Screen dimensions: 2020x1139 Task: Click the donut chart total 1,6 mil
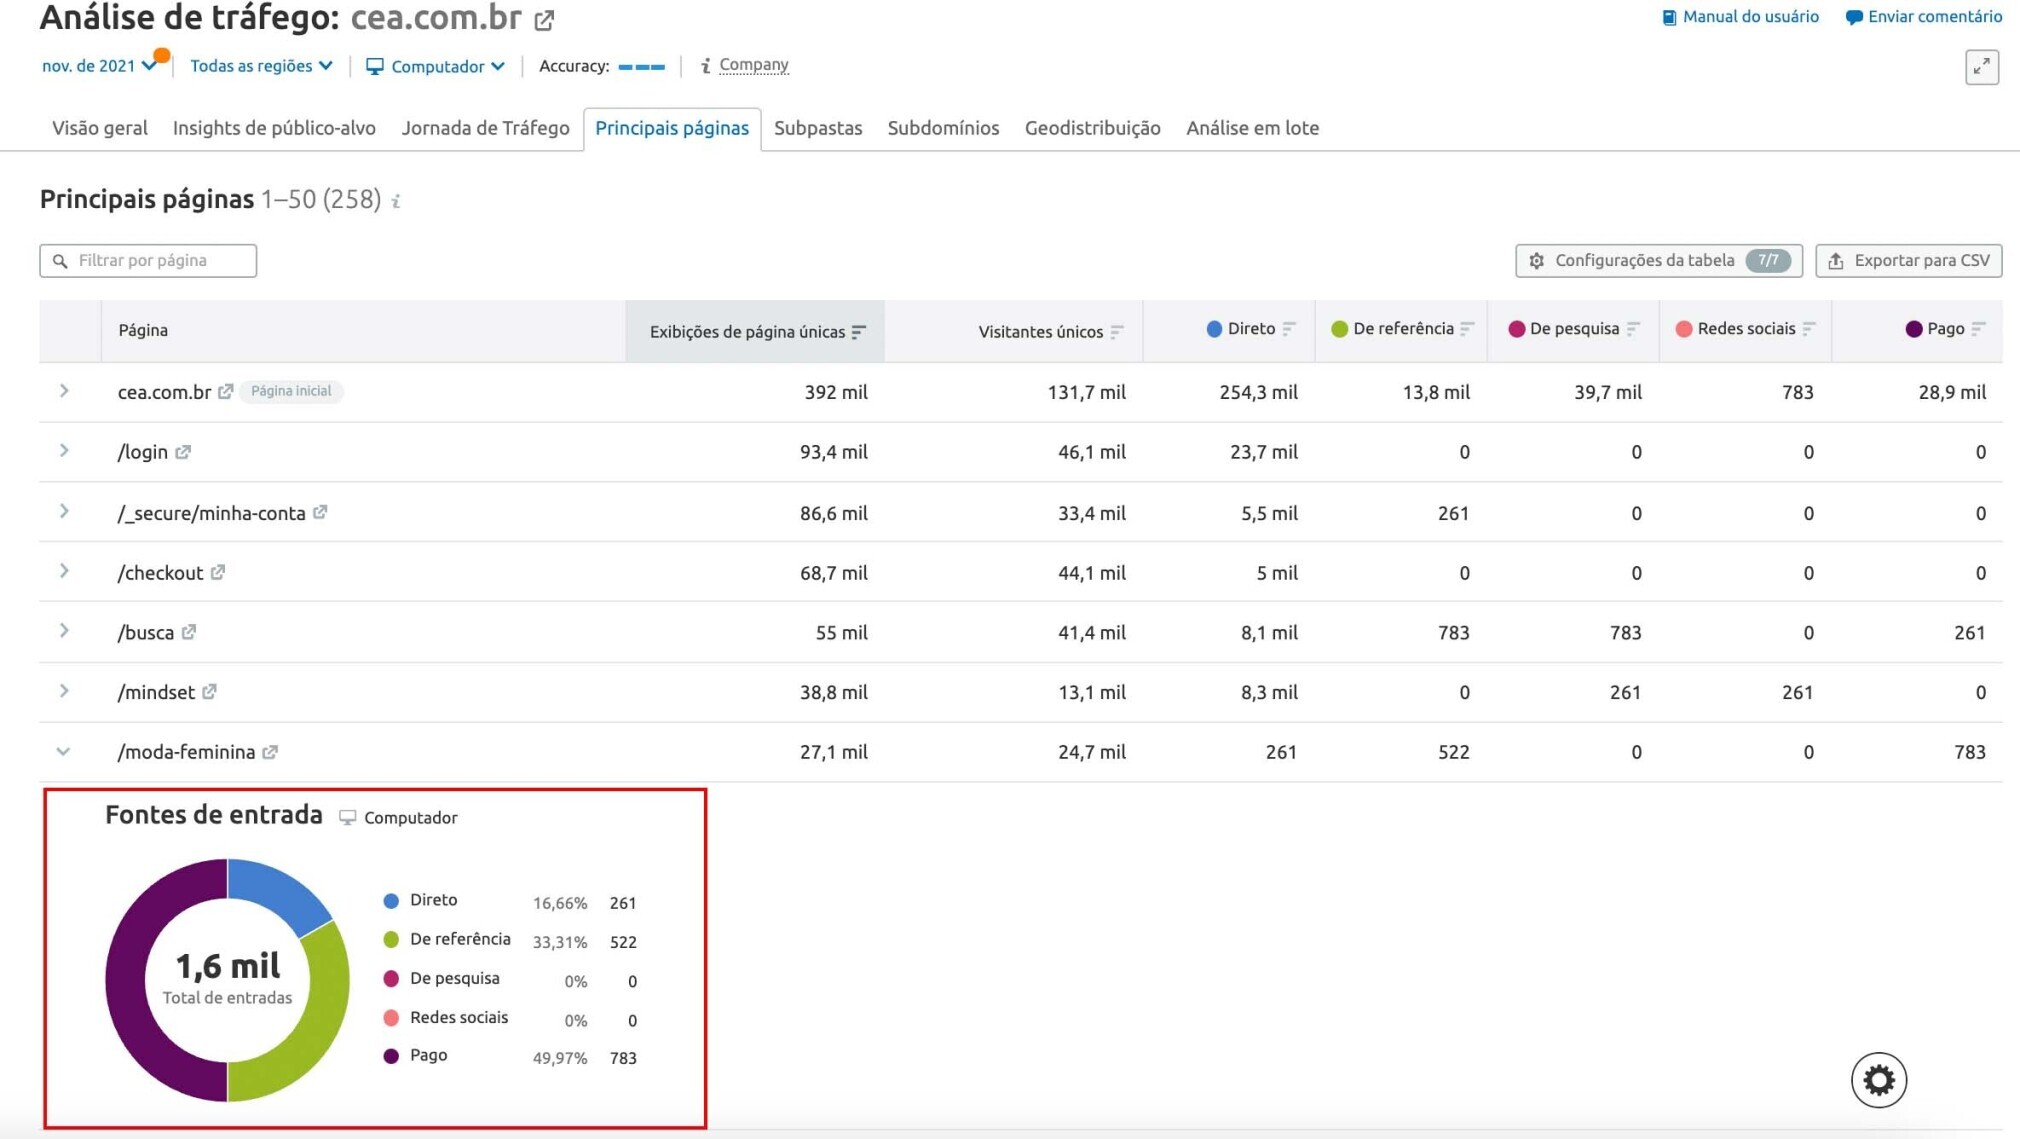click(228, 967)
